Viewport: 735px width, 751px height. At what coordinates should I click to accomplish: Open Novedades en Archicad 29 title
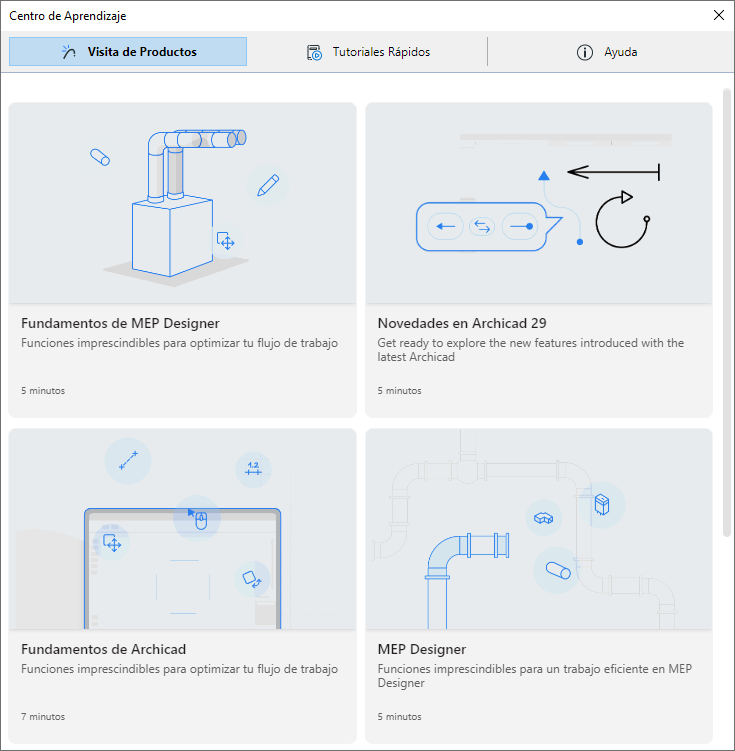pyautogui.click(x=461, y=323)
